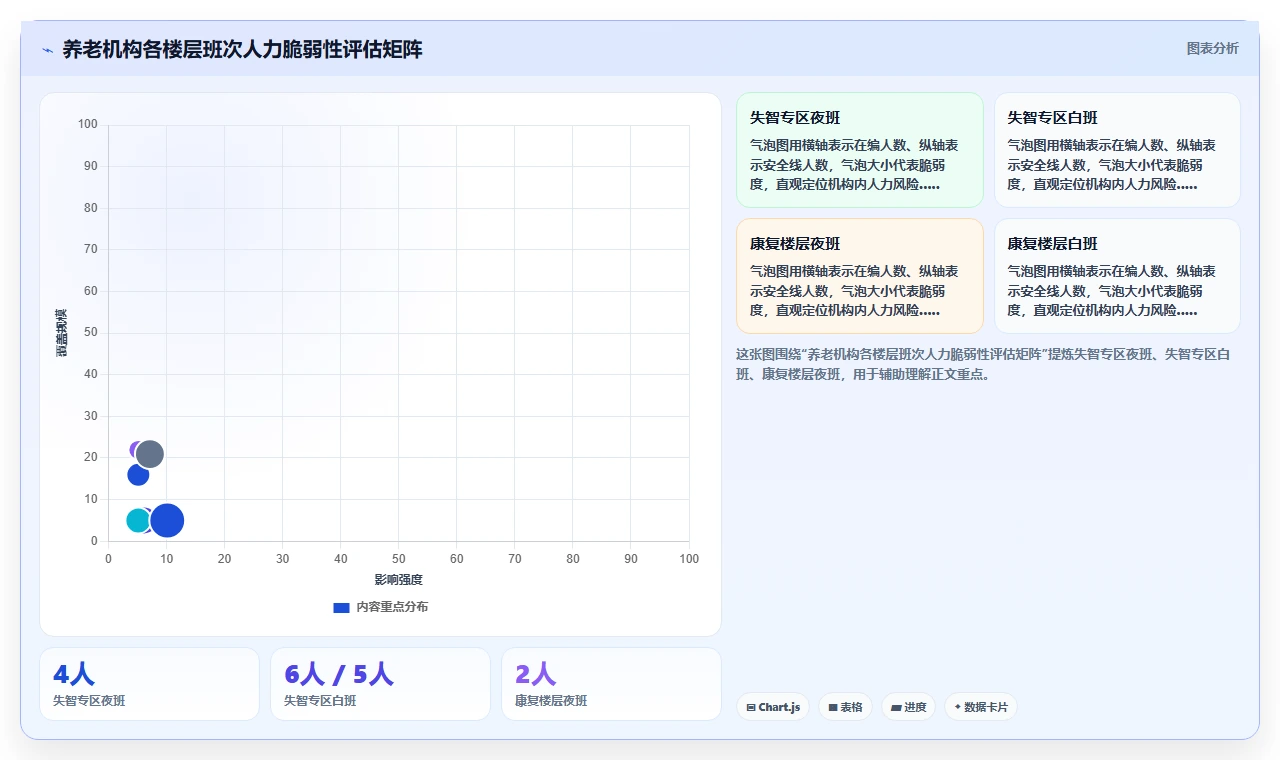This screenshot has height=760, width=1280.
Task: Click the 影响强度 x-axis title
Action: [x=398, y=580]
